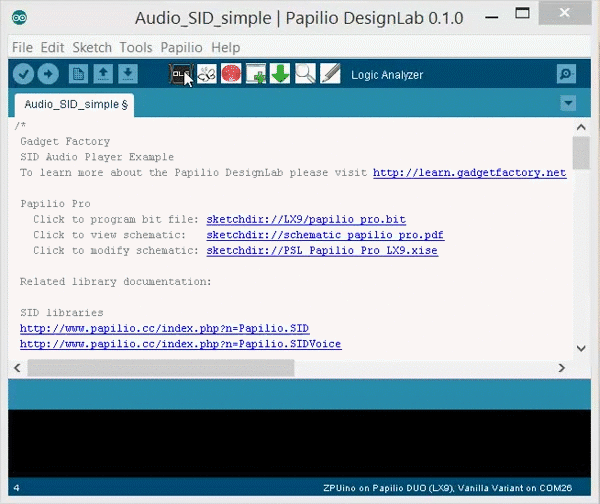Open the Sketch menu
The height and width of the screenshot is (504, 600).
pyautogui.click(x=92, y=47)
